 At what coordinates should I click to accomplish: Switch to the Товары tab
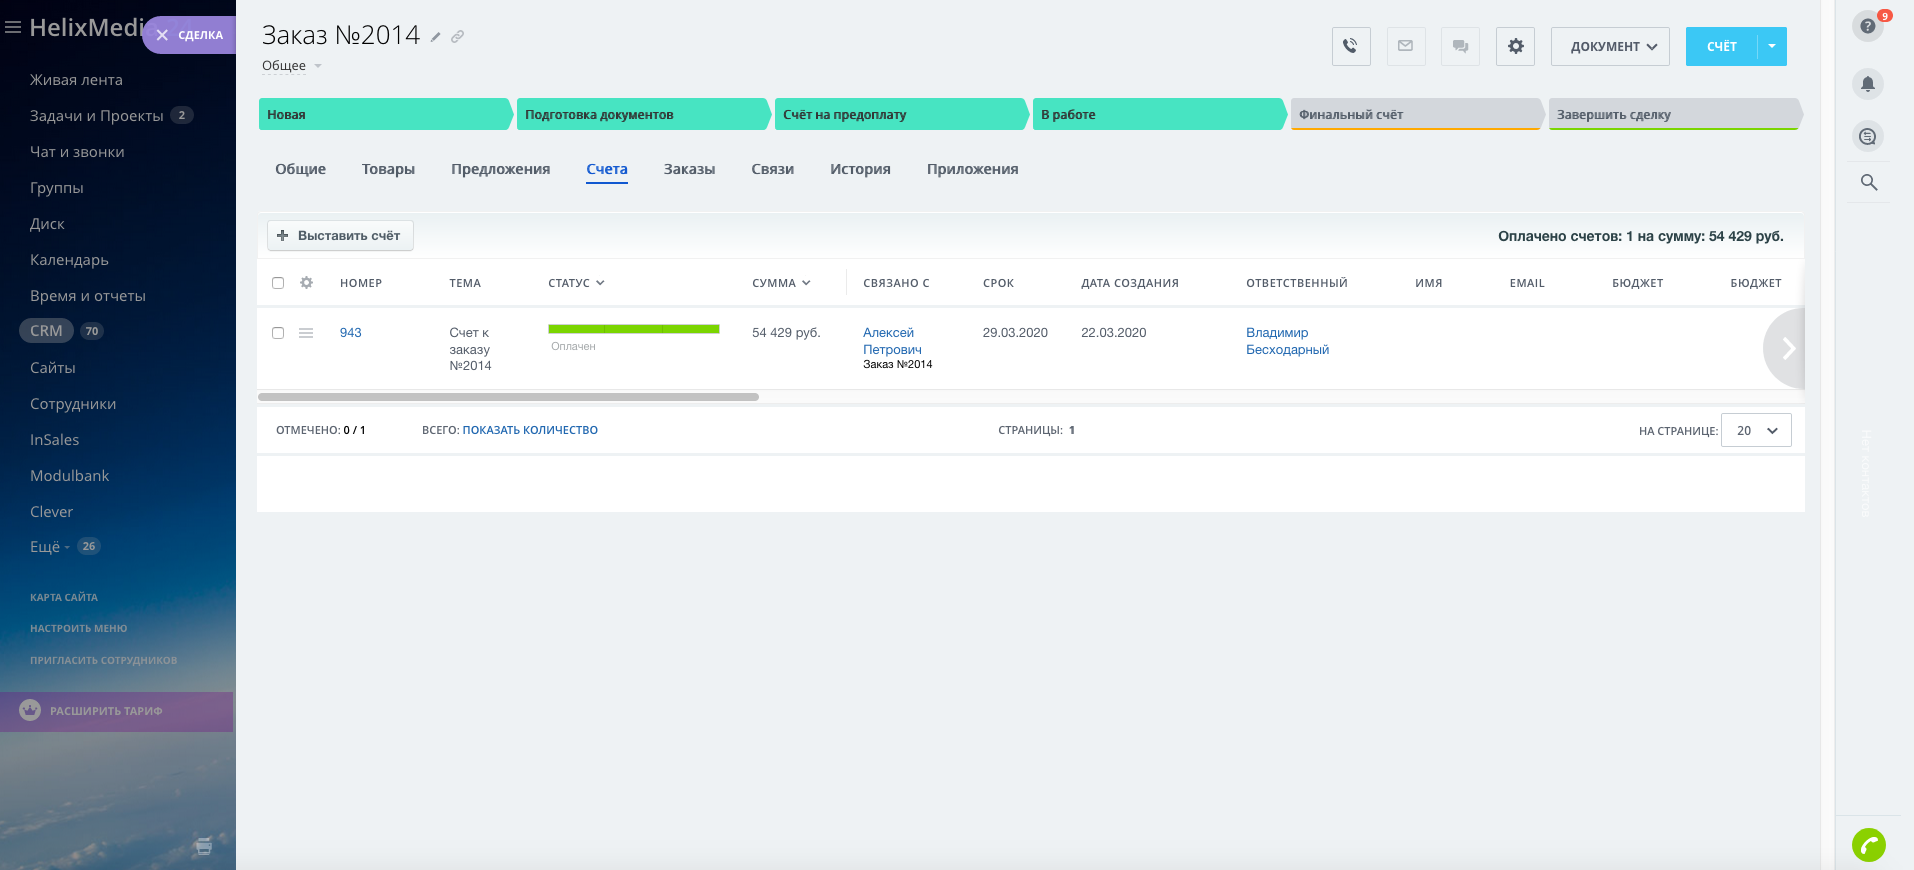[388, 169]
